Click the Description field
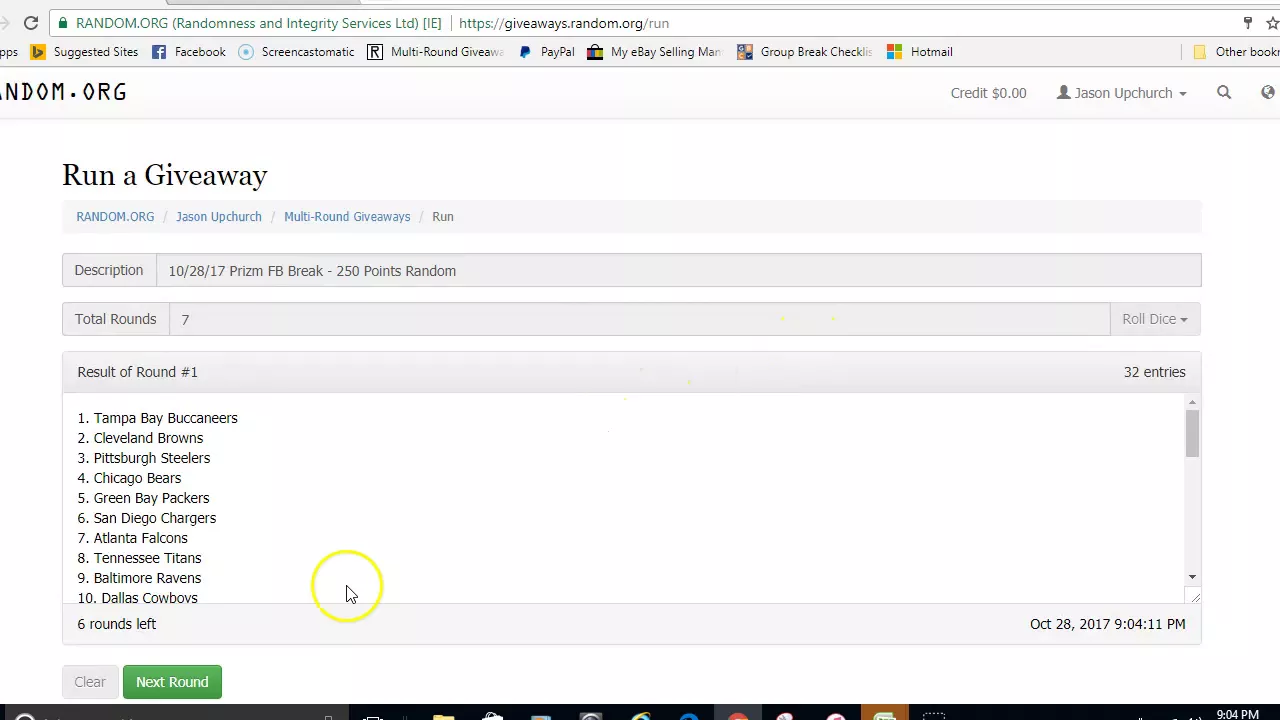 [678, 271]
